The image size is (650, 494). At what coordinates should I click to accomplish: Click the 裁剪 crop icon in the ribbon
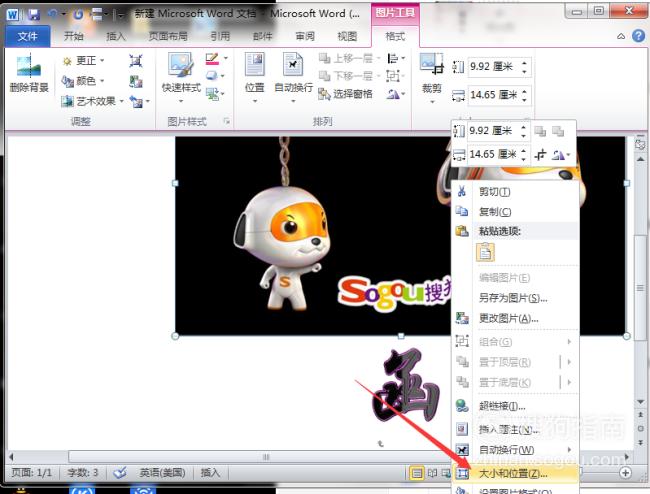(x=432, y=65)
